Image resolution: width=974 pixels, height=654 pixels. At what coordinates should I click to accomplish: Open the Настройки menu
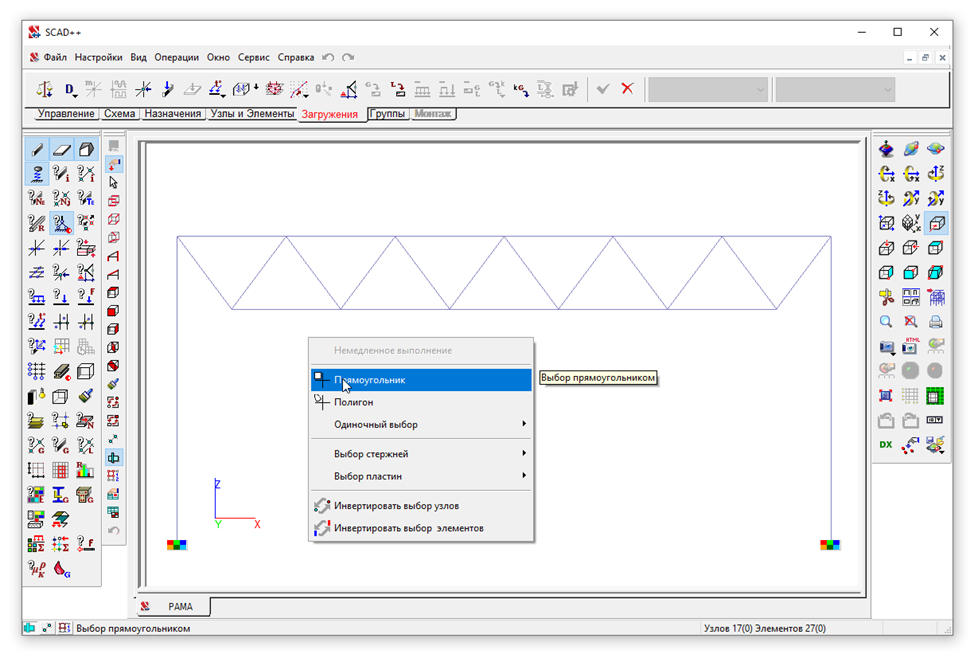[98, 57]
